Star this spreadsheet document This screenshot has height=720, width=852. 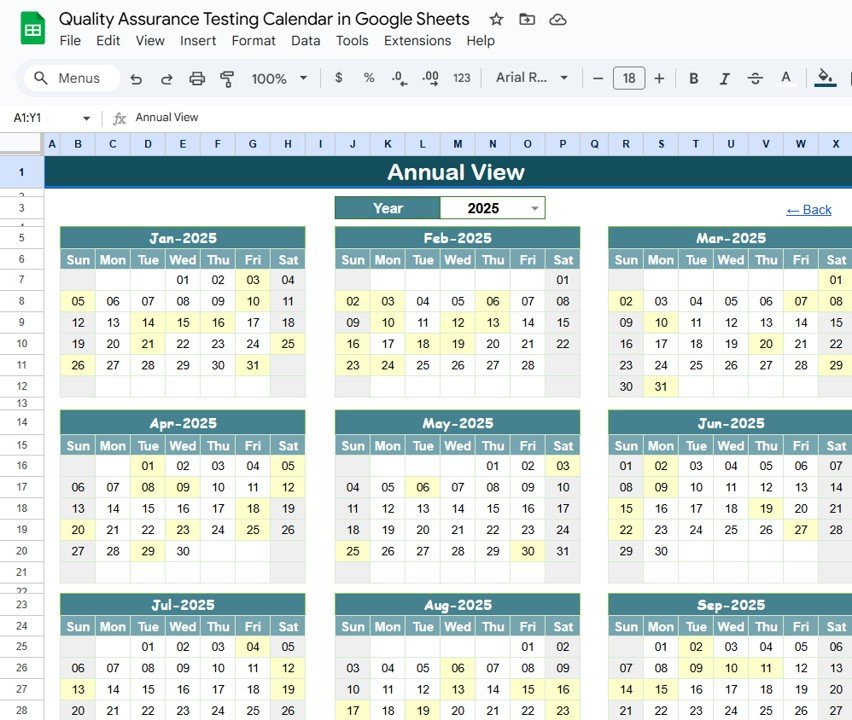tap(496, 19)
